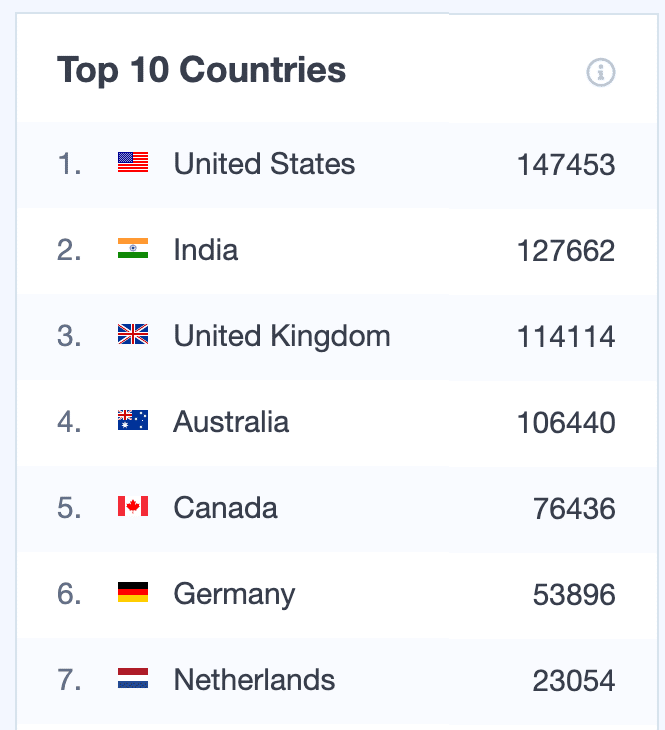Open the United Kingdom country entry
Viewport: 665px width, 730px height.
click(x=282, y=336)
